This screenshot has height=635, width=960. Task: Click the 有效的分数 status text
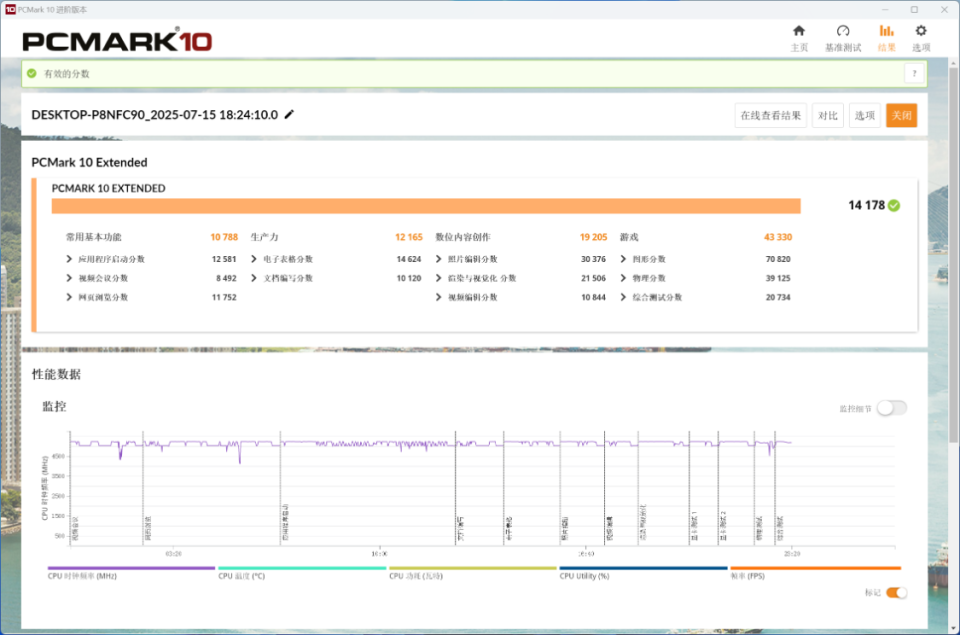67,73
